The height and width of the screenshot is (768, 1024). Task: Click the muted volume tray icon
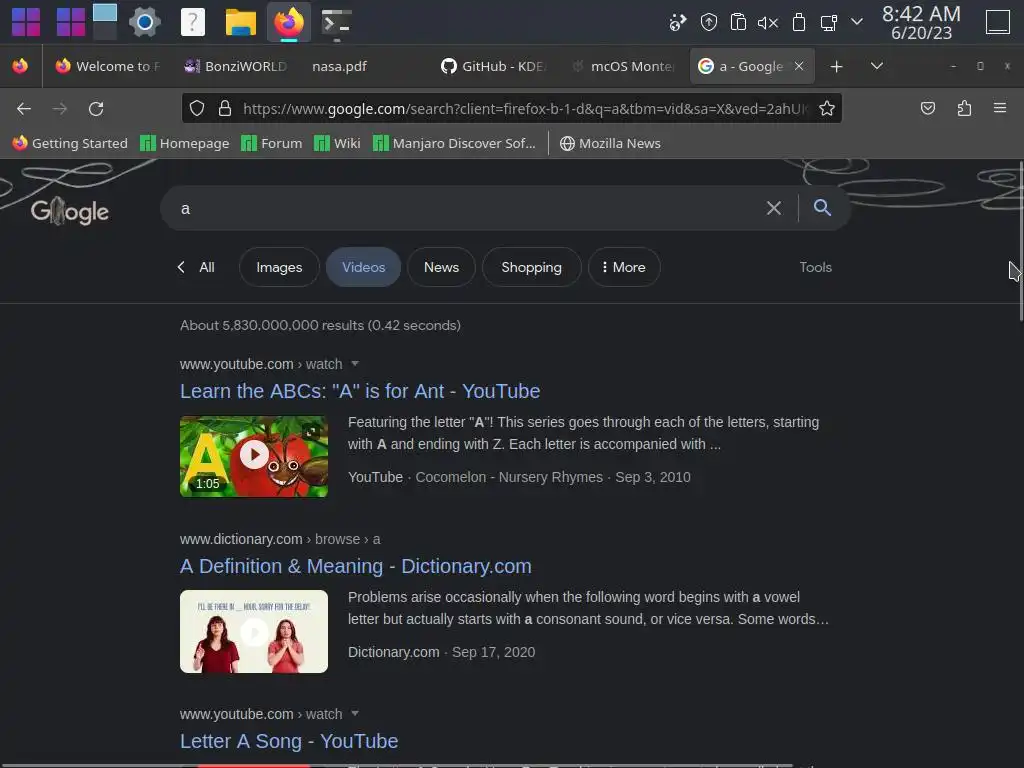tap(768, 23)
